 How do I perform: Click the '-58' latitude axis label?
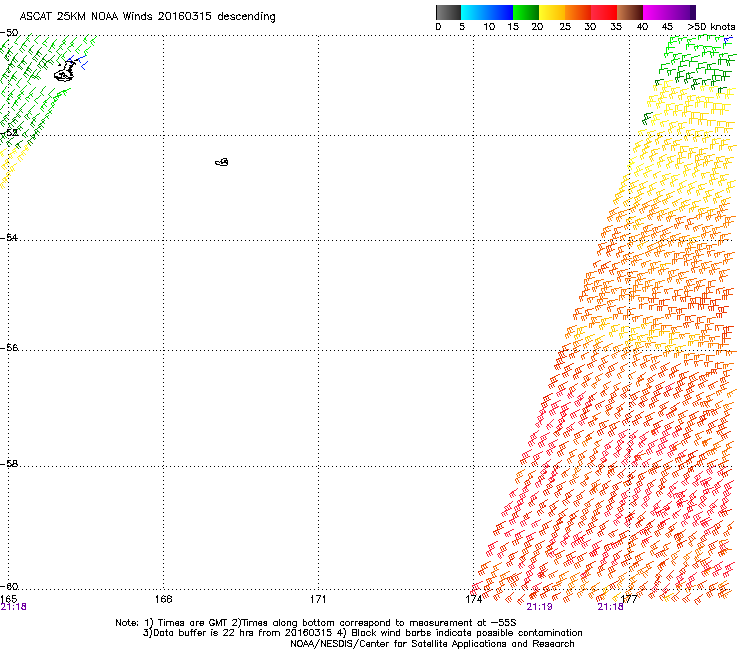click(x=9, y=464)
